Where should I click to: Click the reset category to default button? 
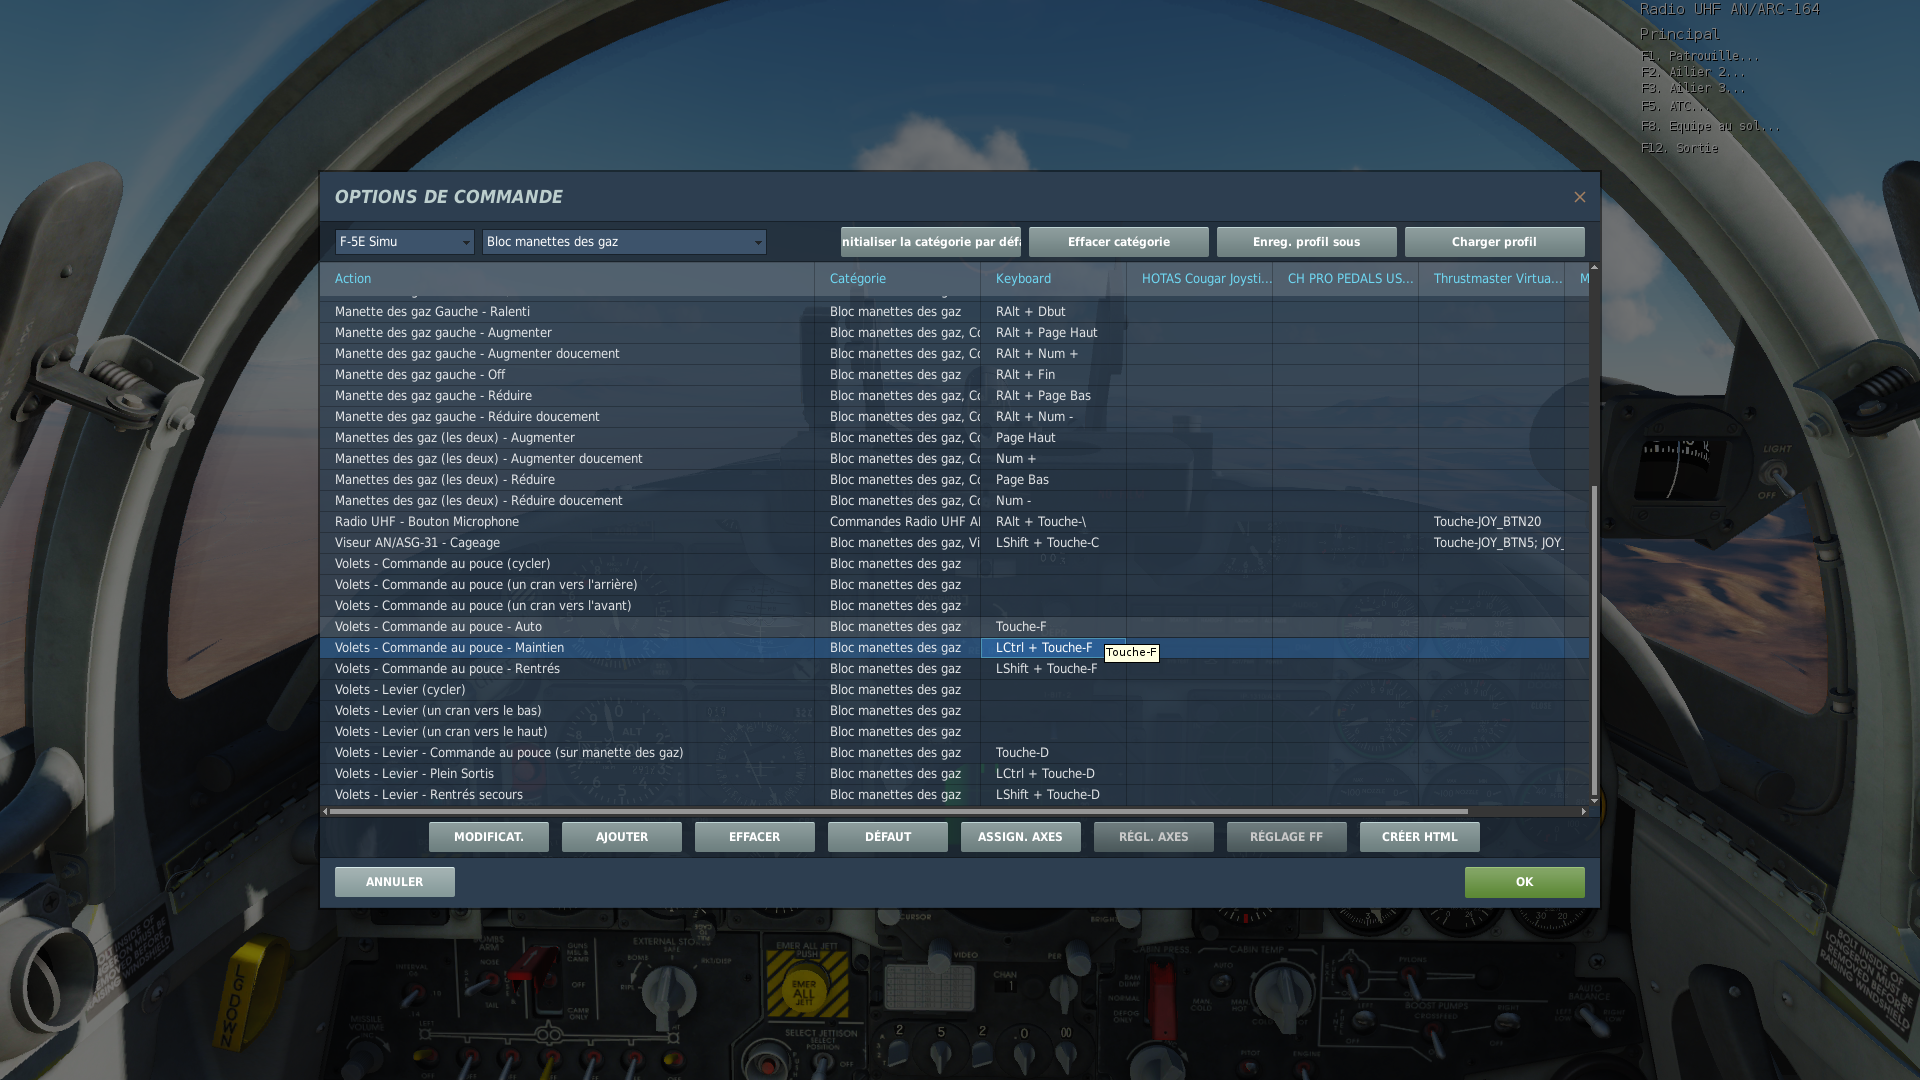coord(930,242)
